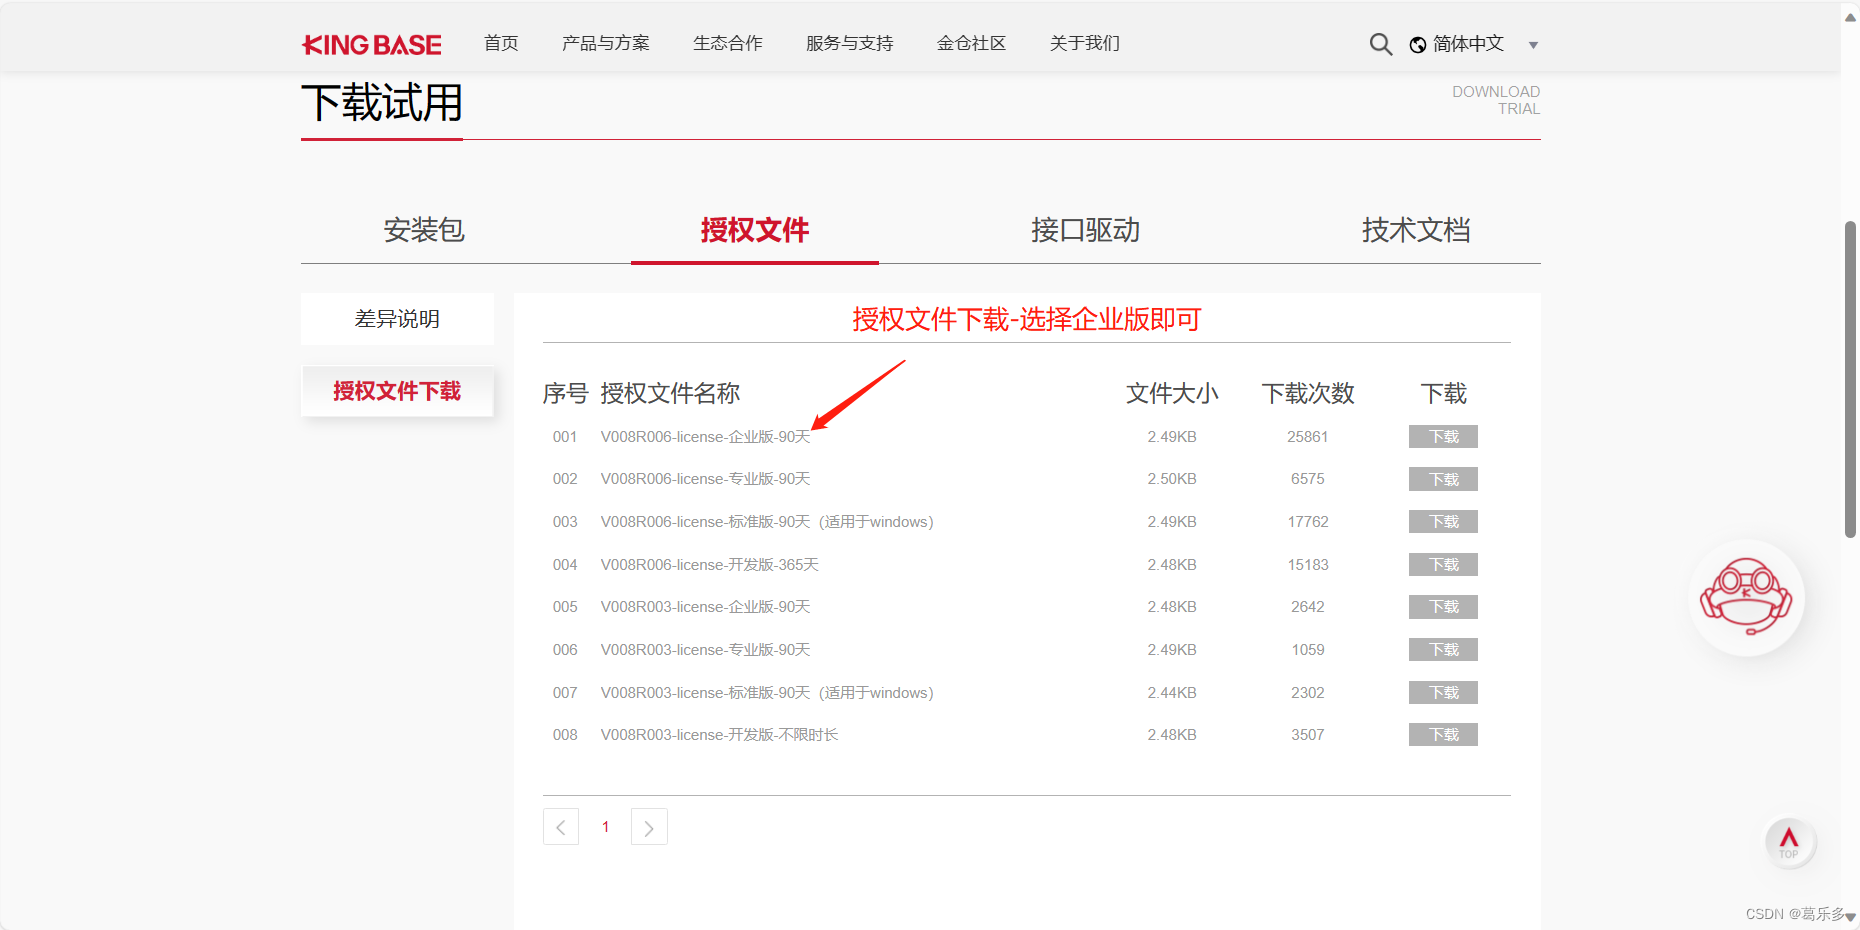
Task: Click the 下载试用 page heading
Action: pos(382,103)
